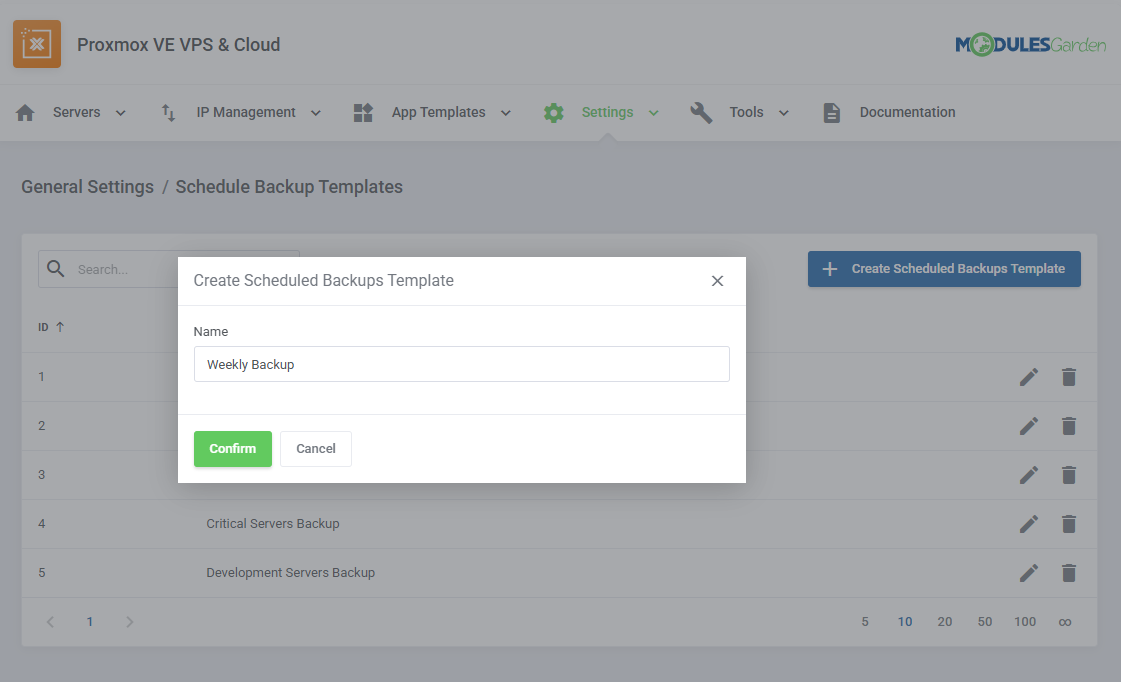1121x682 pixels.
Task: Show 50 entries per page
Action: tap(984, 622)
